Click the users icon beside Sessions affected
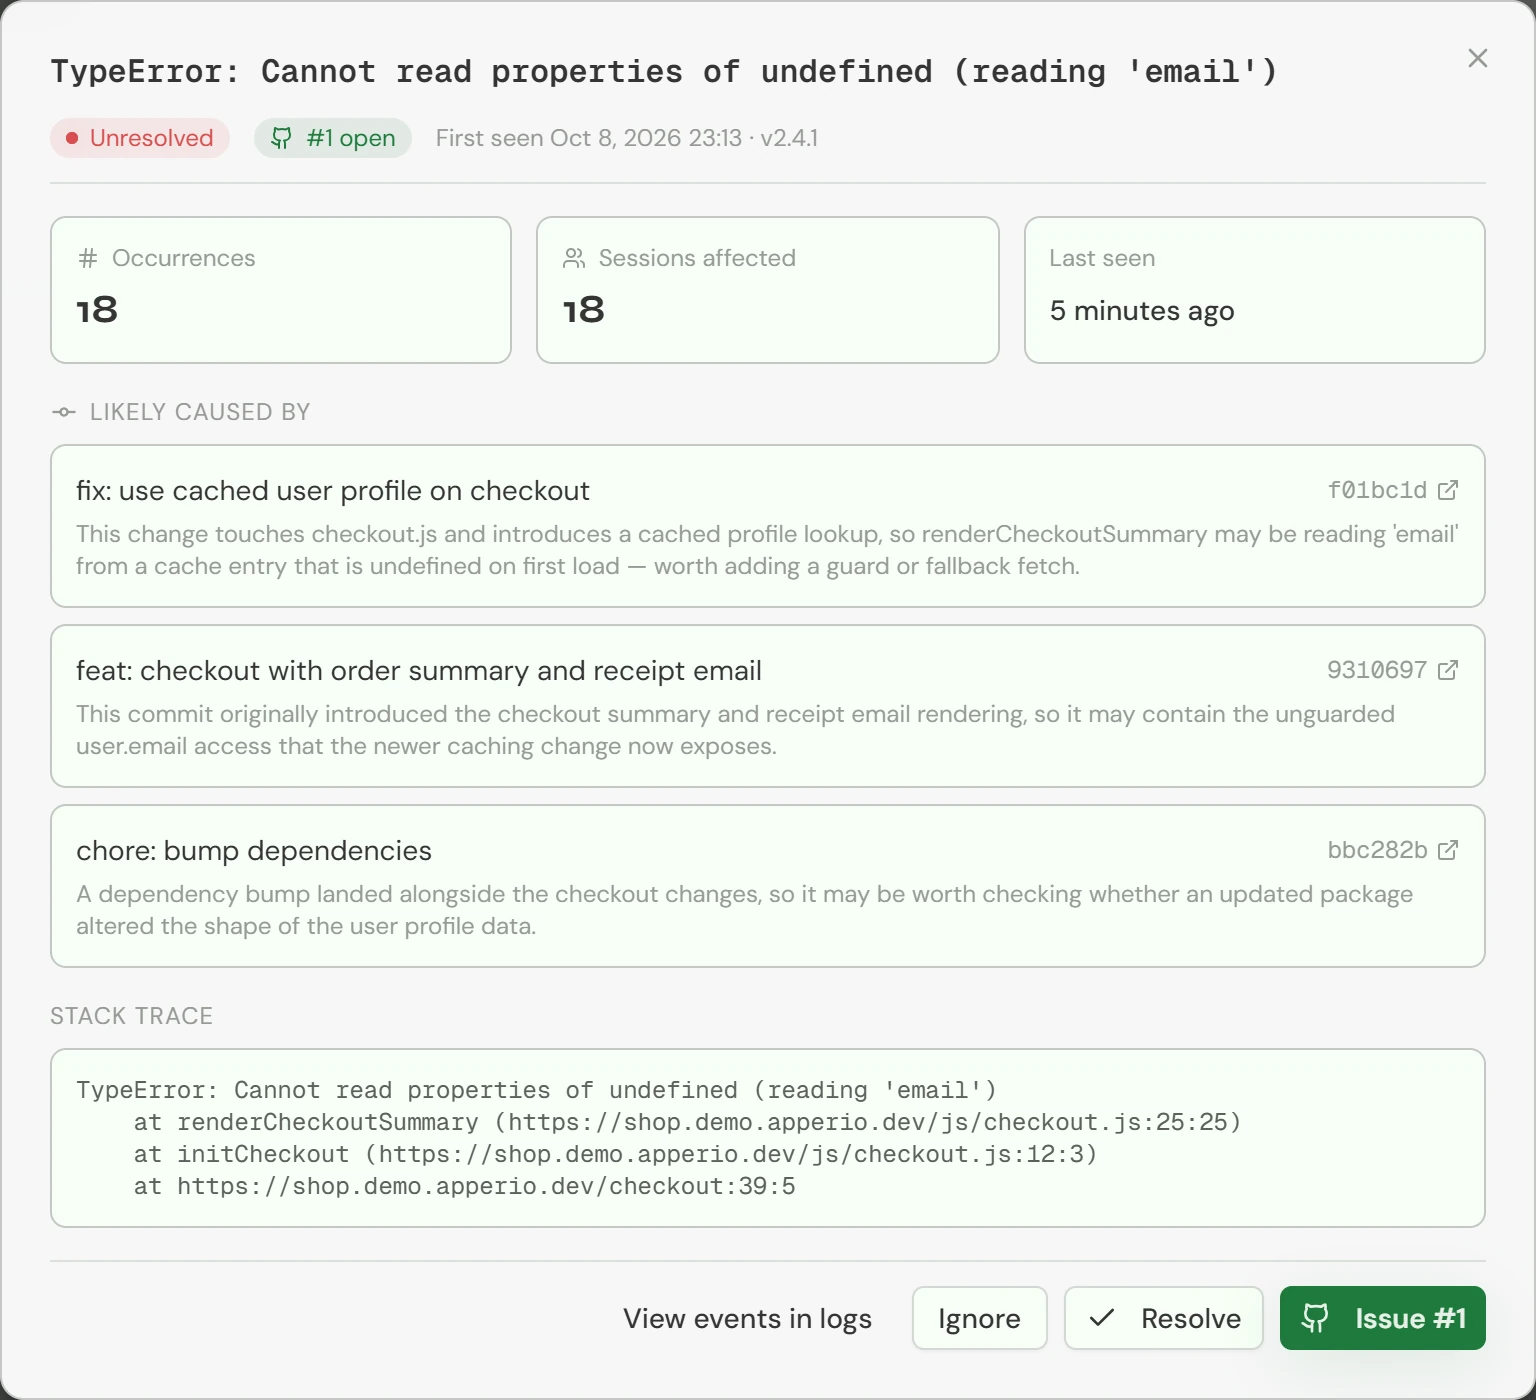 574,258
